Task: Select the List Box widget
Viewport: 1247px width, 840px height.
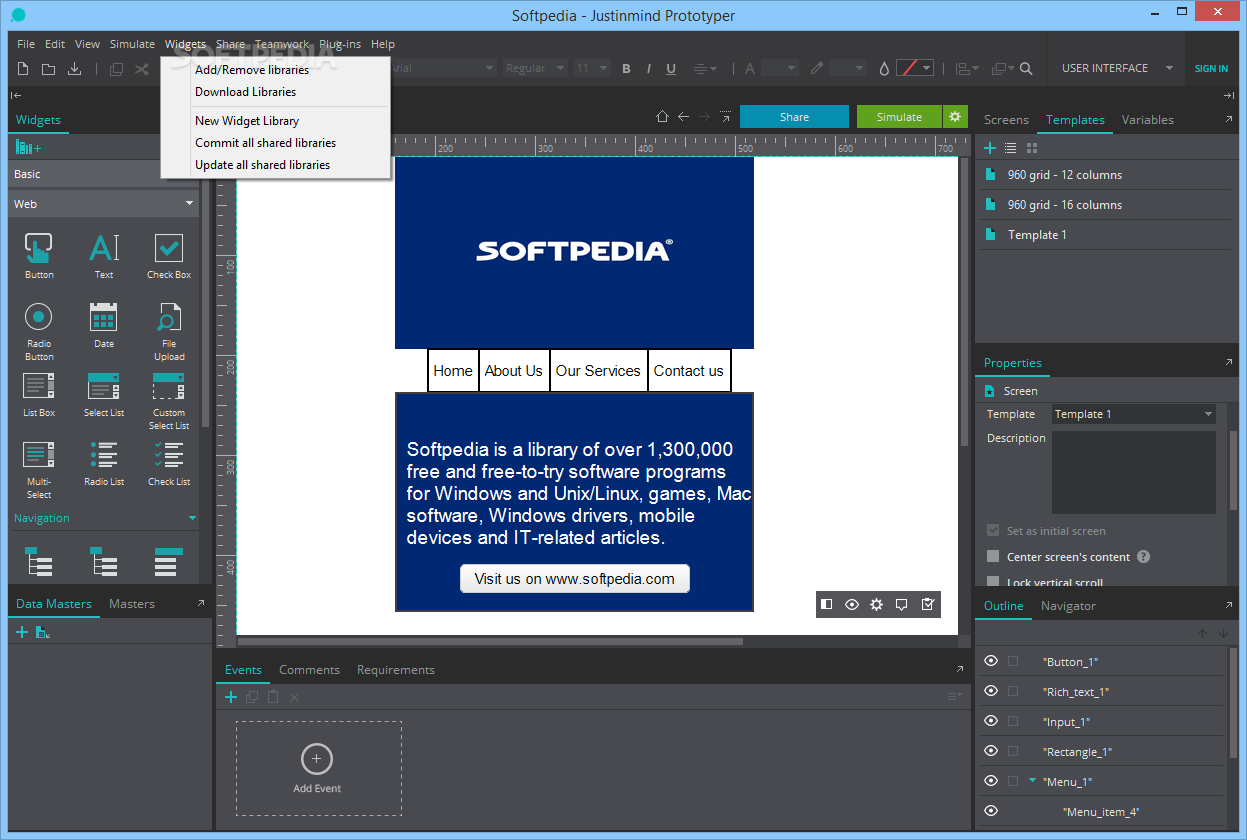Action: [x=39, y=395]
